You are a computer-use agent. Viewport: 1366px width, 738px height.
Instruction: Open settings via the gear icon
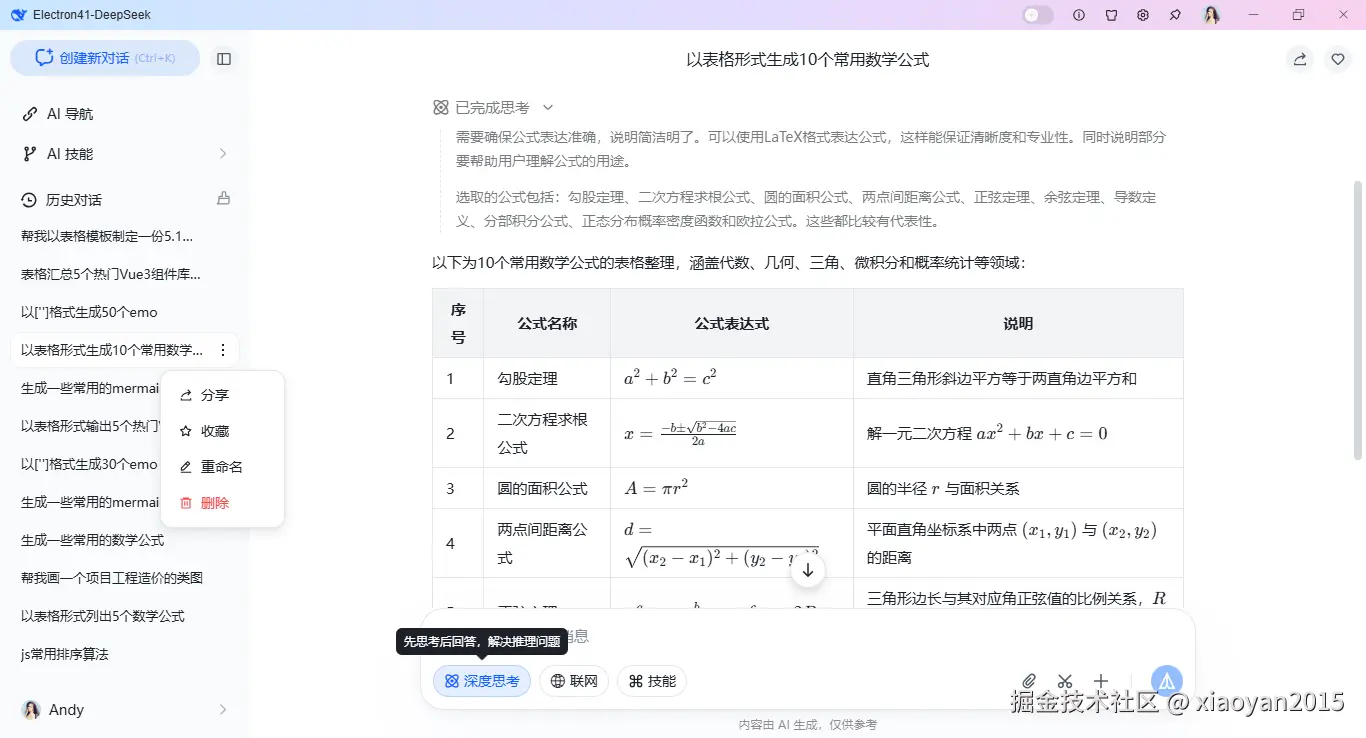coord(1143,15)
